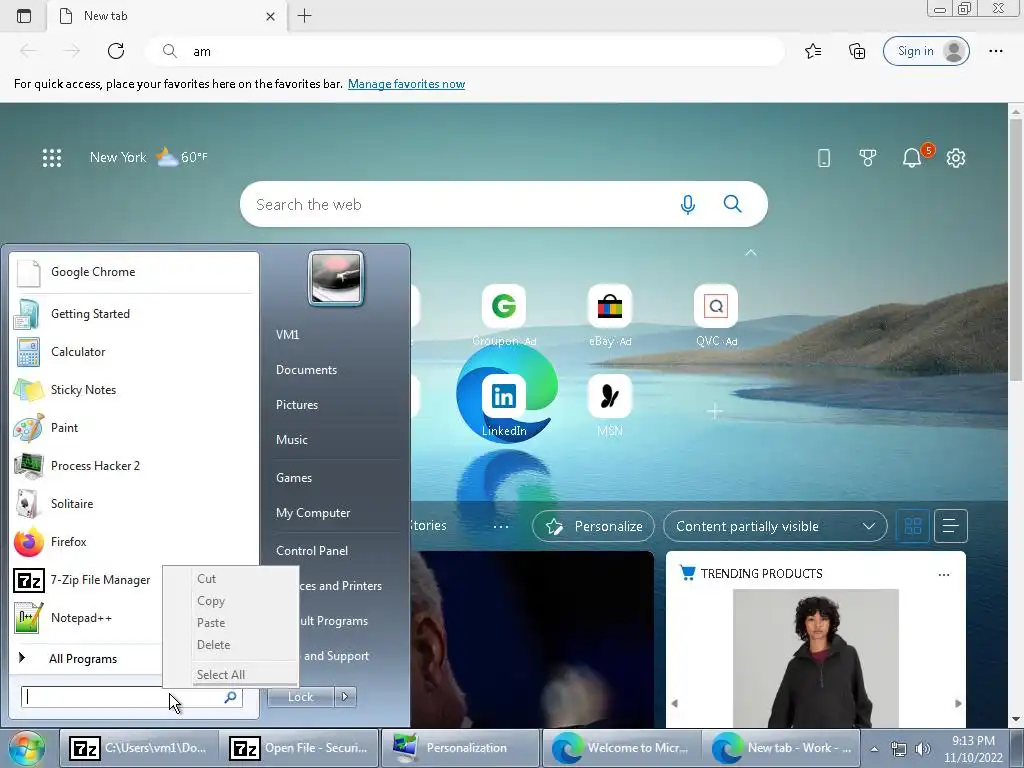Open the Rewards trophy icon
Viewport: 1024px width, 768px height.
868,157
